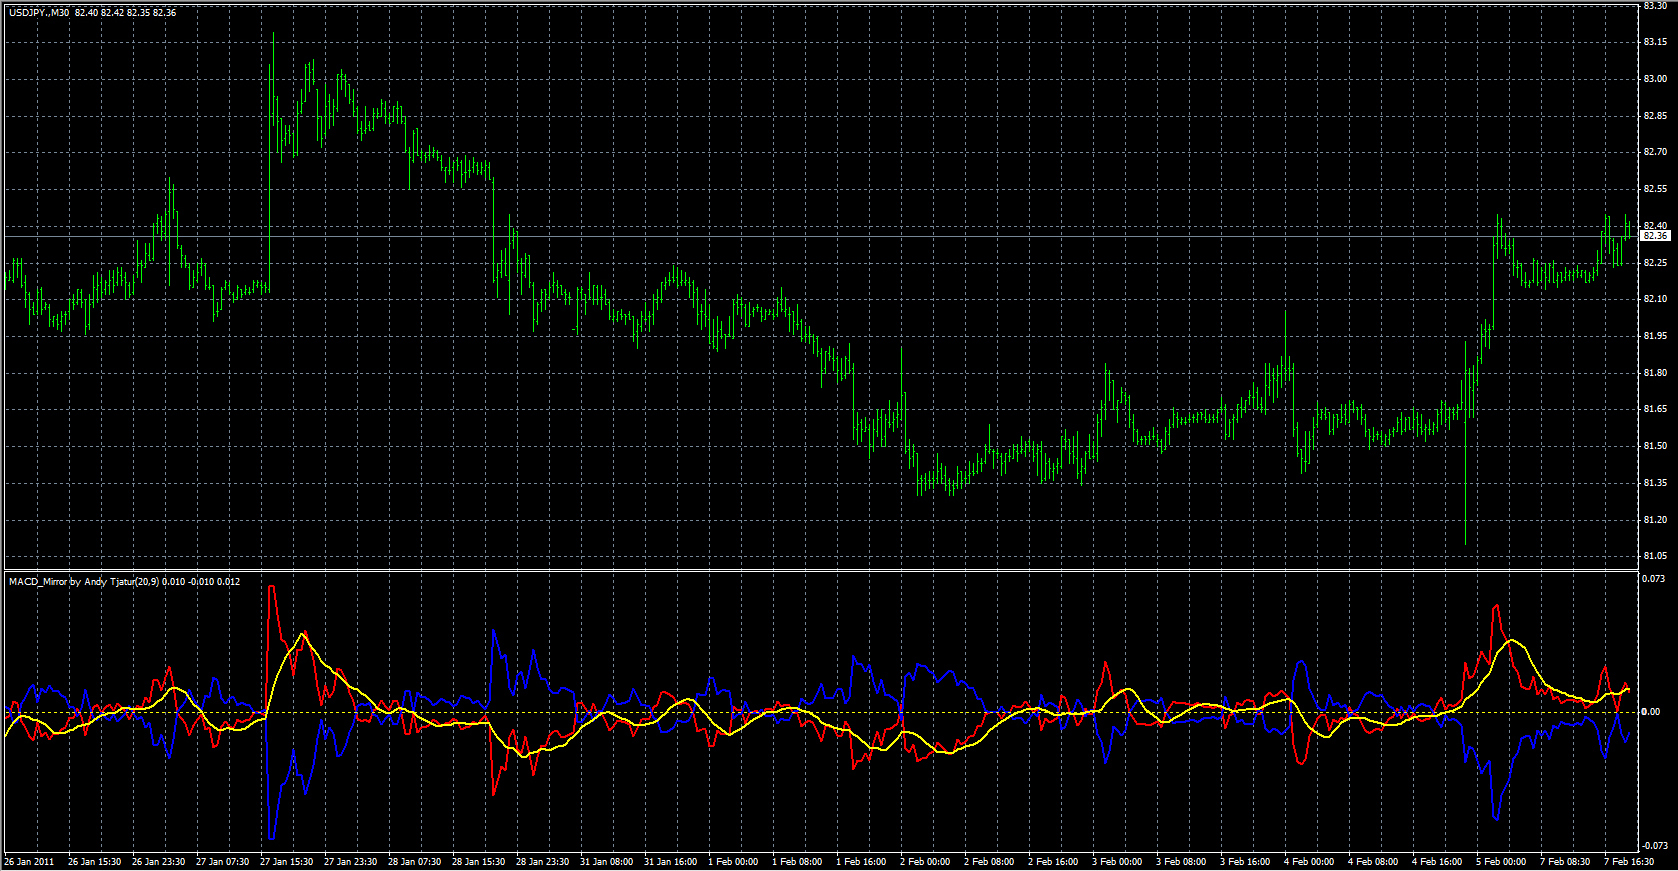Screen dimensions: 1678x871
Task: Select the 82.10 price scale label
Action: pyautogui.click(x=1655, y=299)
